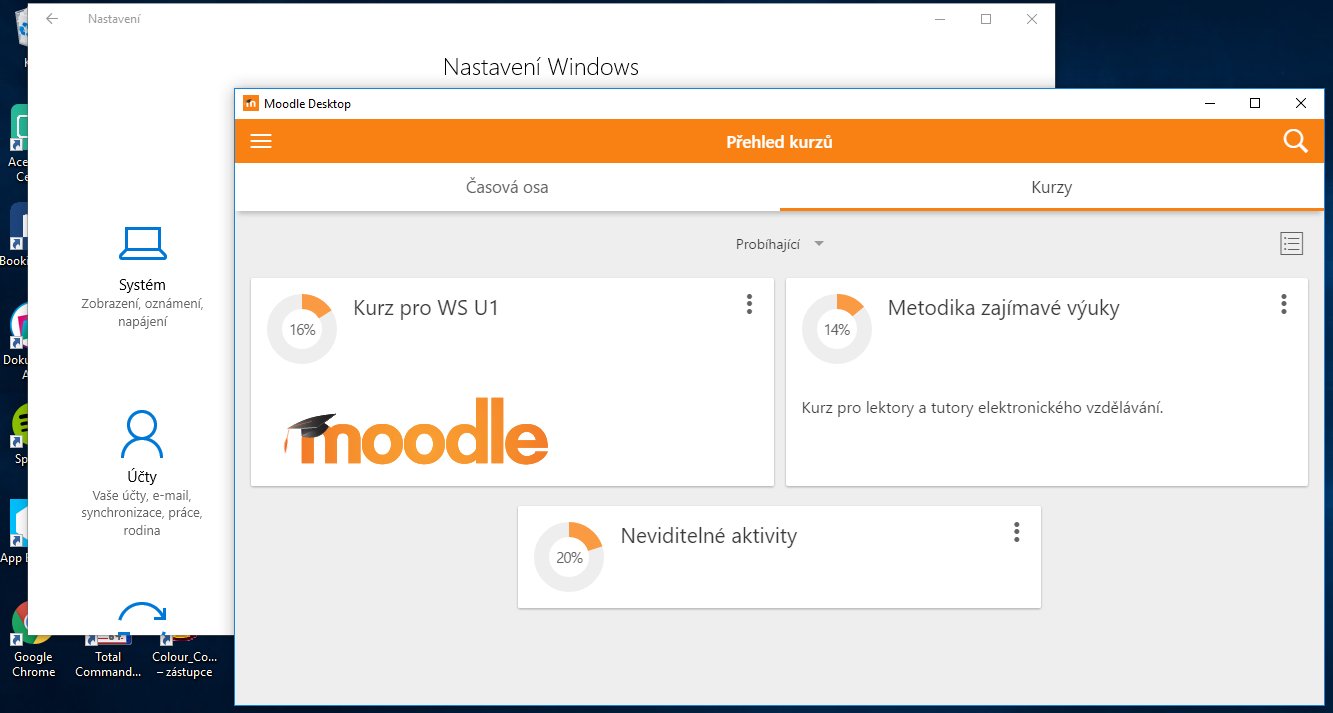Click the search magnifier icon in Moodle
1333x713 pixels.
coord(1295,142)
